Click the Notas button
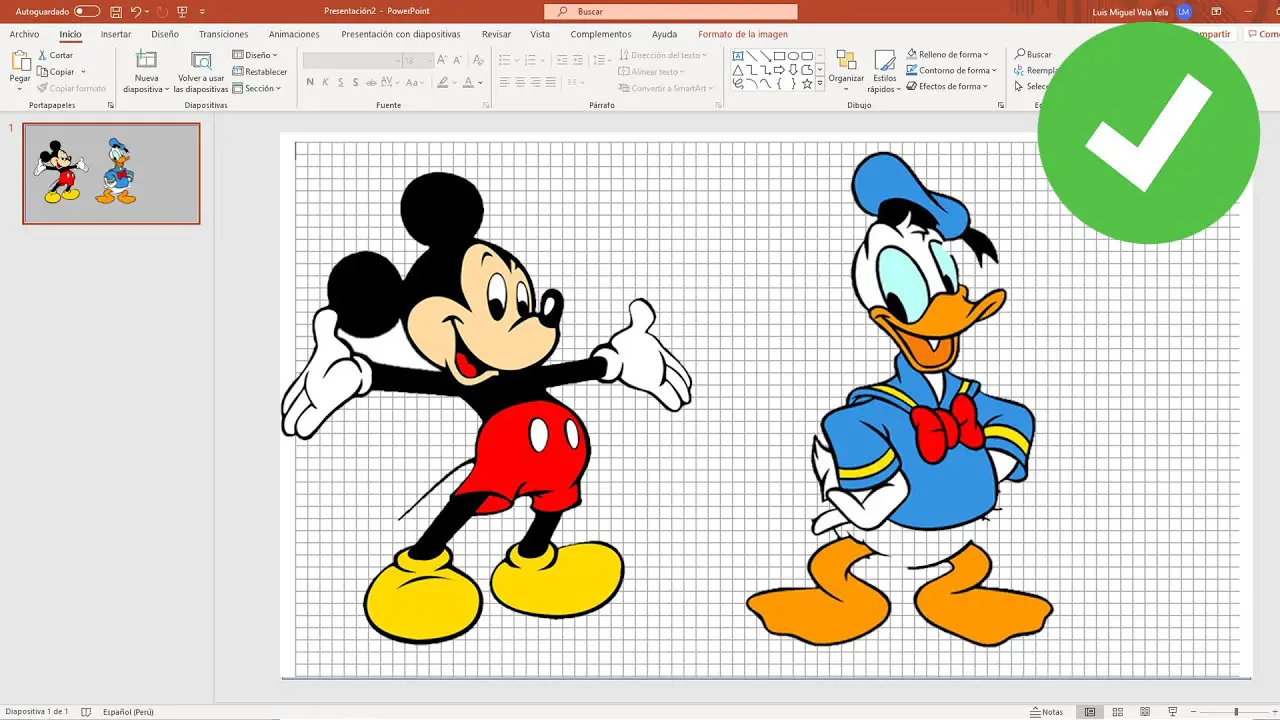1280x720 pixels. click(1047, 712)
